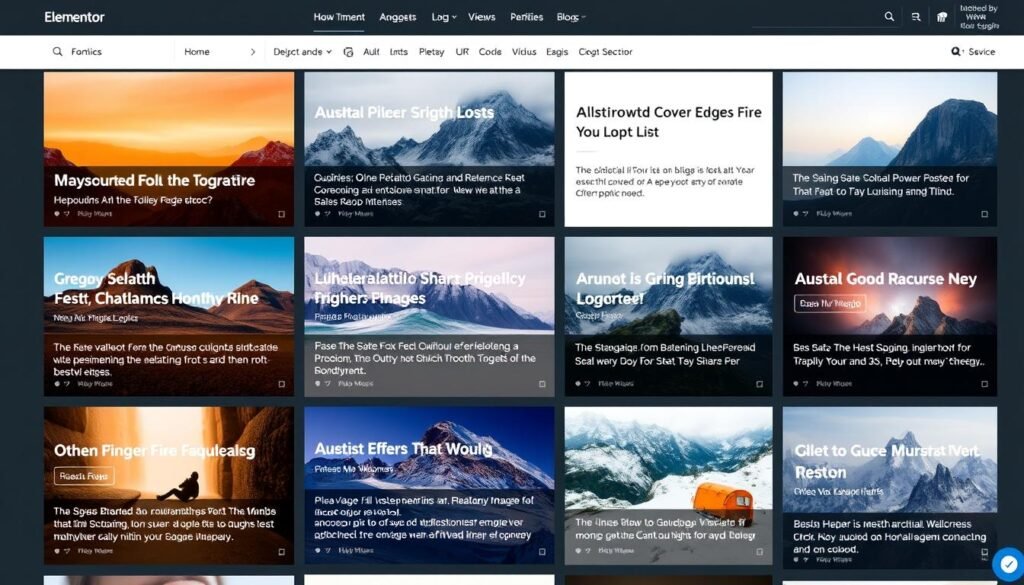
Task: Click the circular icon left of Ault
Action: pyautogui.click(x=348, y=52)
